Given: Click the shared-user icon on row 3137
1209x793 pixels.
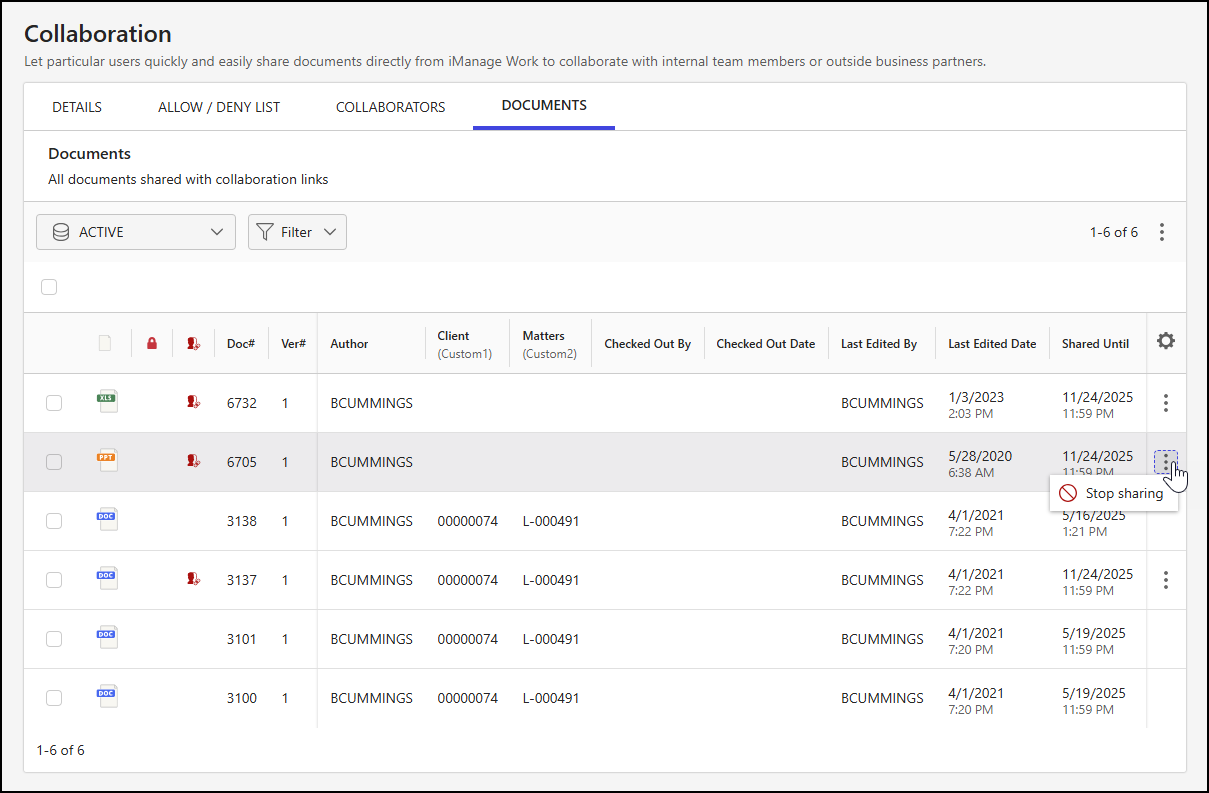Looking at the screenshot, I should [x=193, y=579].
